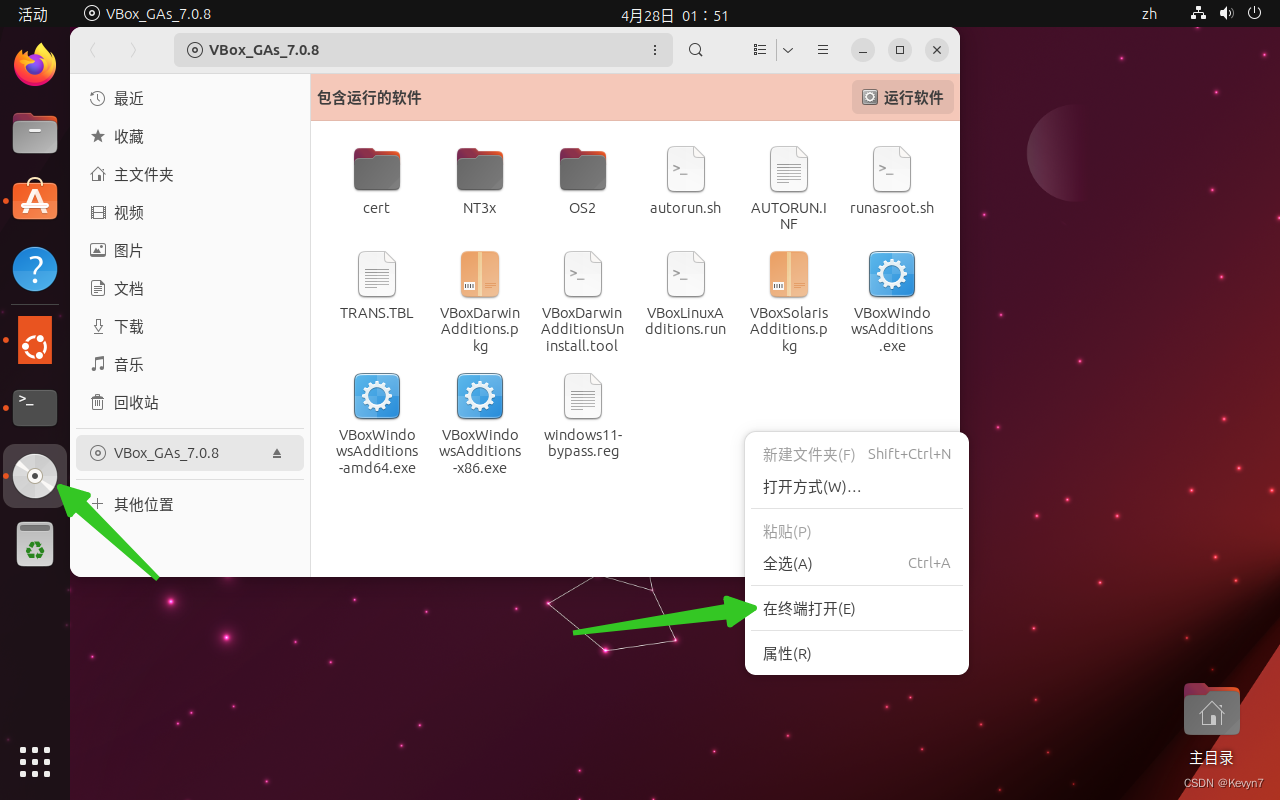Open 最近 in sidebar
Viewport: 1280px width, 800px height.
[190, 98]
